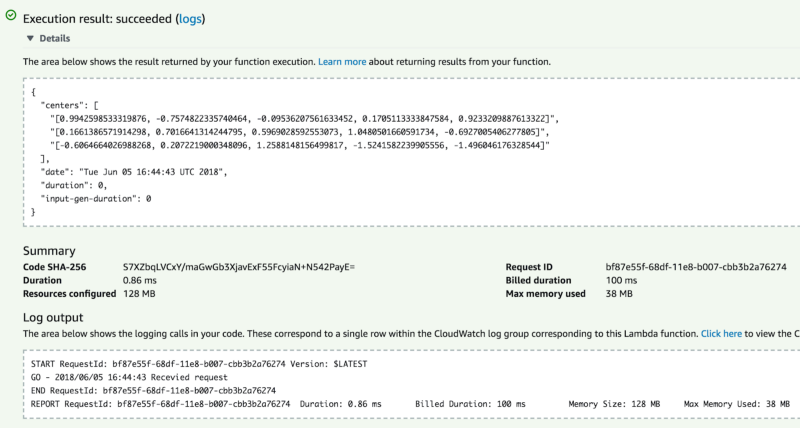
Task: Click the green success checkmark icon
Action: [10, 17]
